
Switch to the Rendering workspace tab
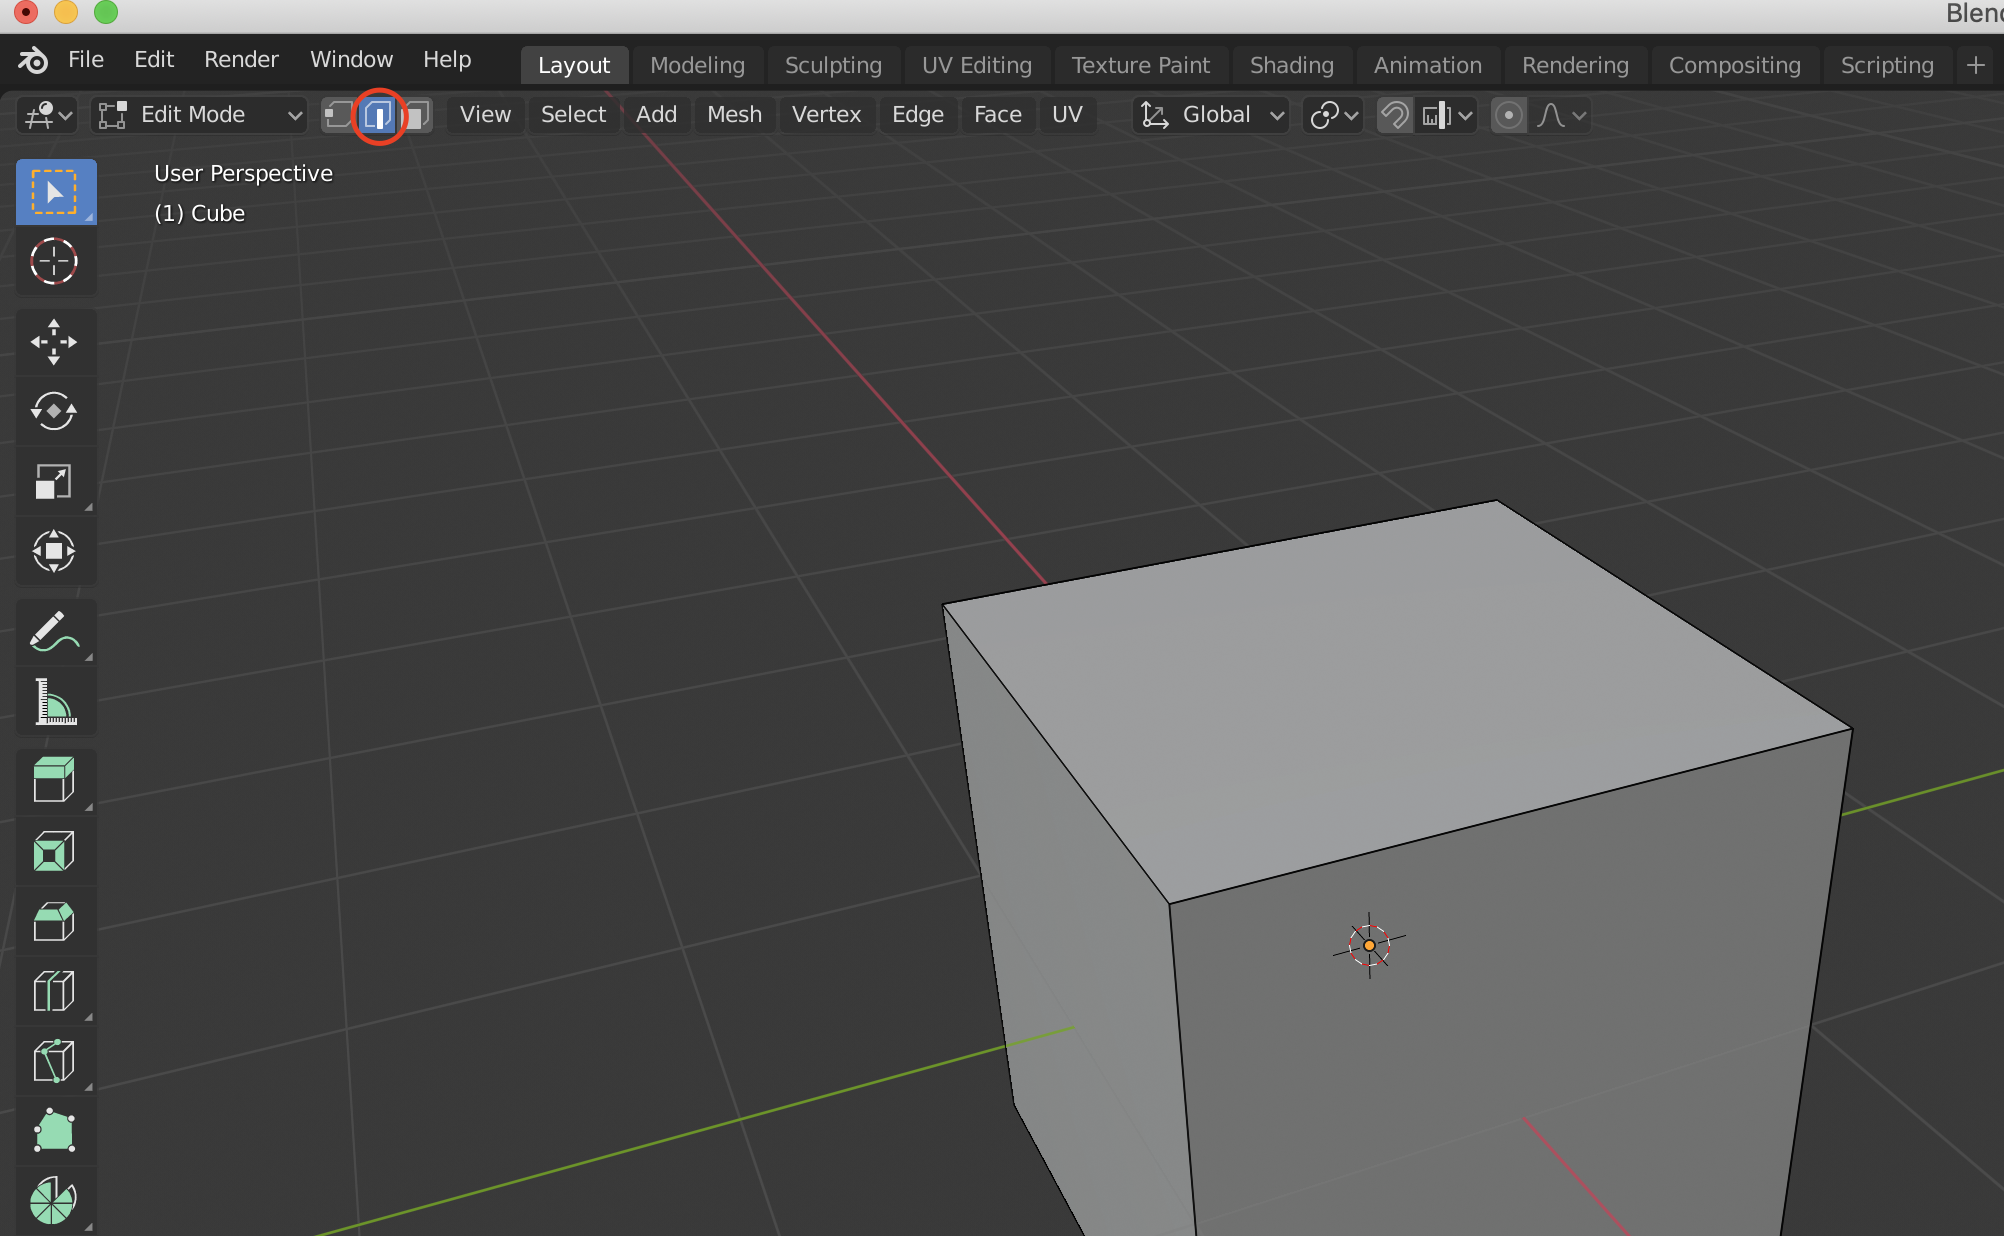click(1575, 65)
